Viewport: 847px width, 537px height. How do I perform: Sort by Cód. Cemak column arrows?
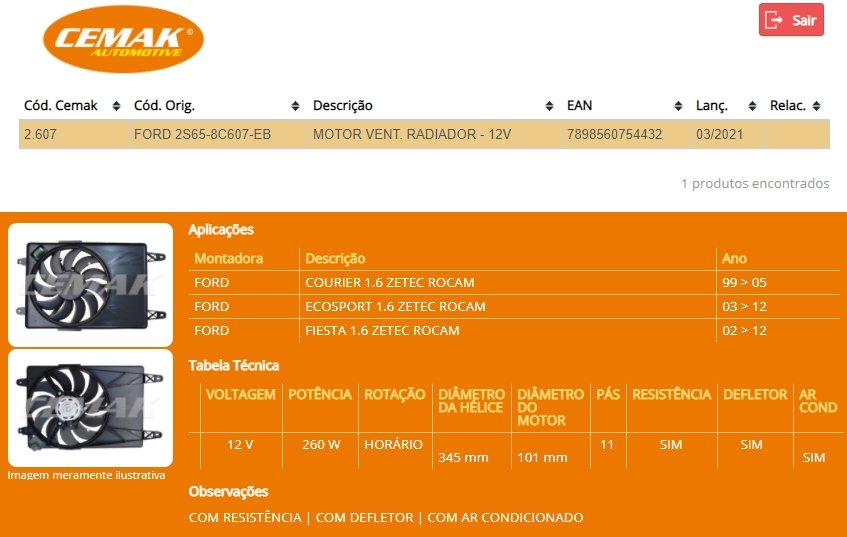116,106
